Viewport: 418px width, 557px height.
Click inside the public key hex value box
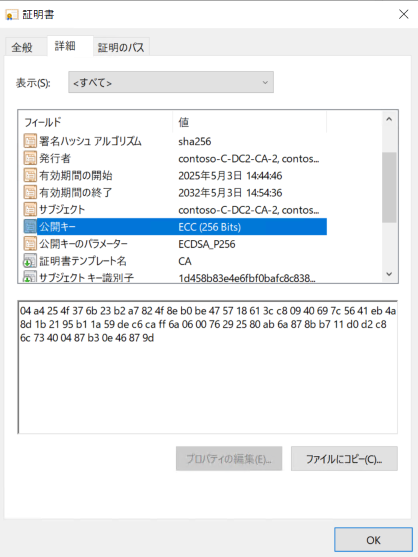[x=208, y=367]
